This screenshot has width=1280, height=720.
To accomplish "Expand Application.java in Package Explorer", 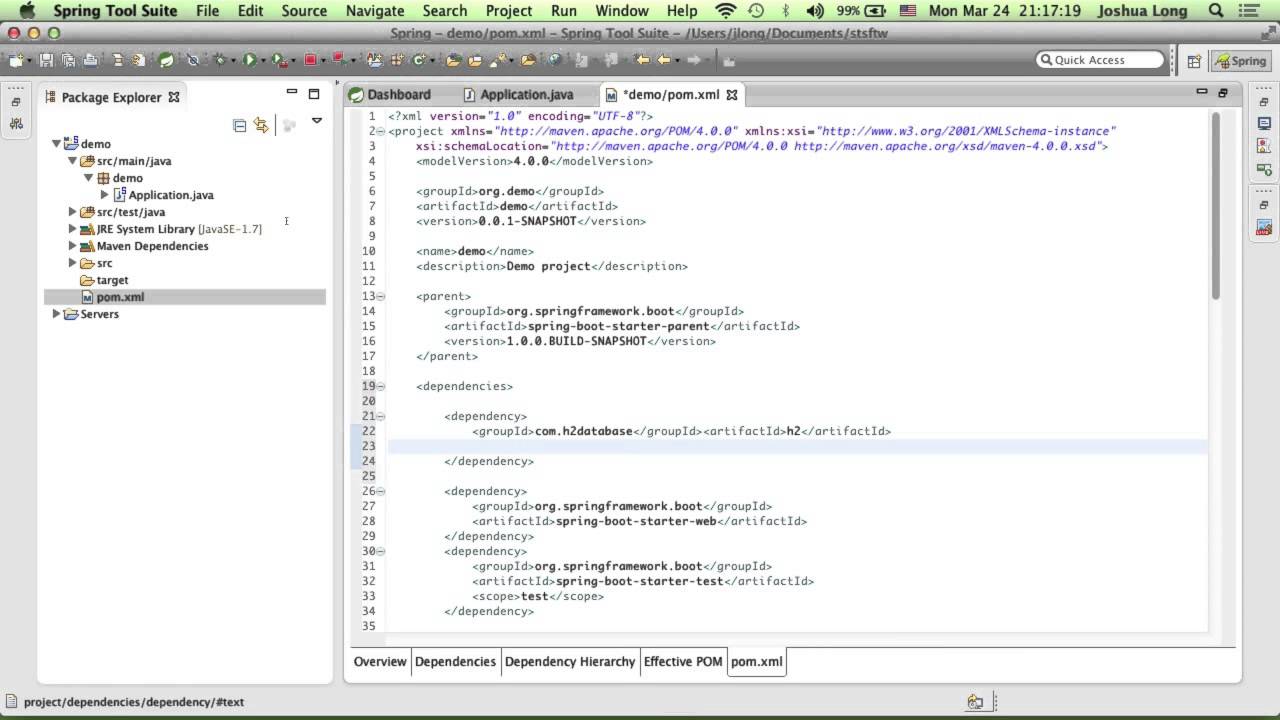I will point(104,195).
